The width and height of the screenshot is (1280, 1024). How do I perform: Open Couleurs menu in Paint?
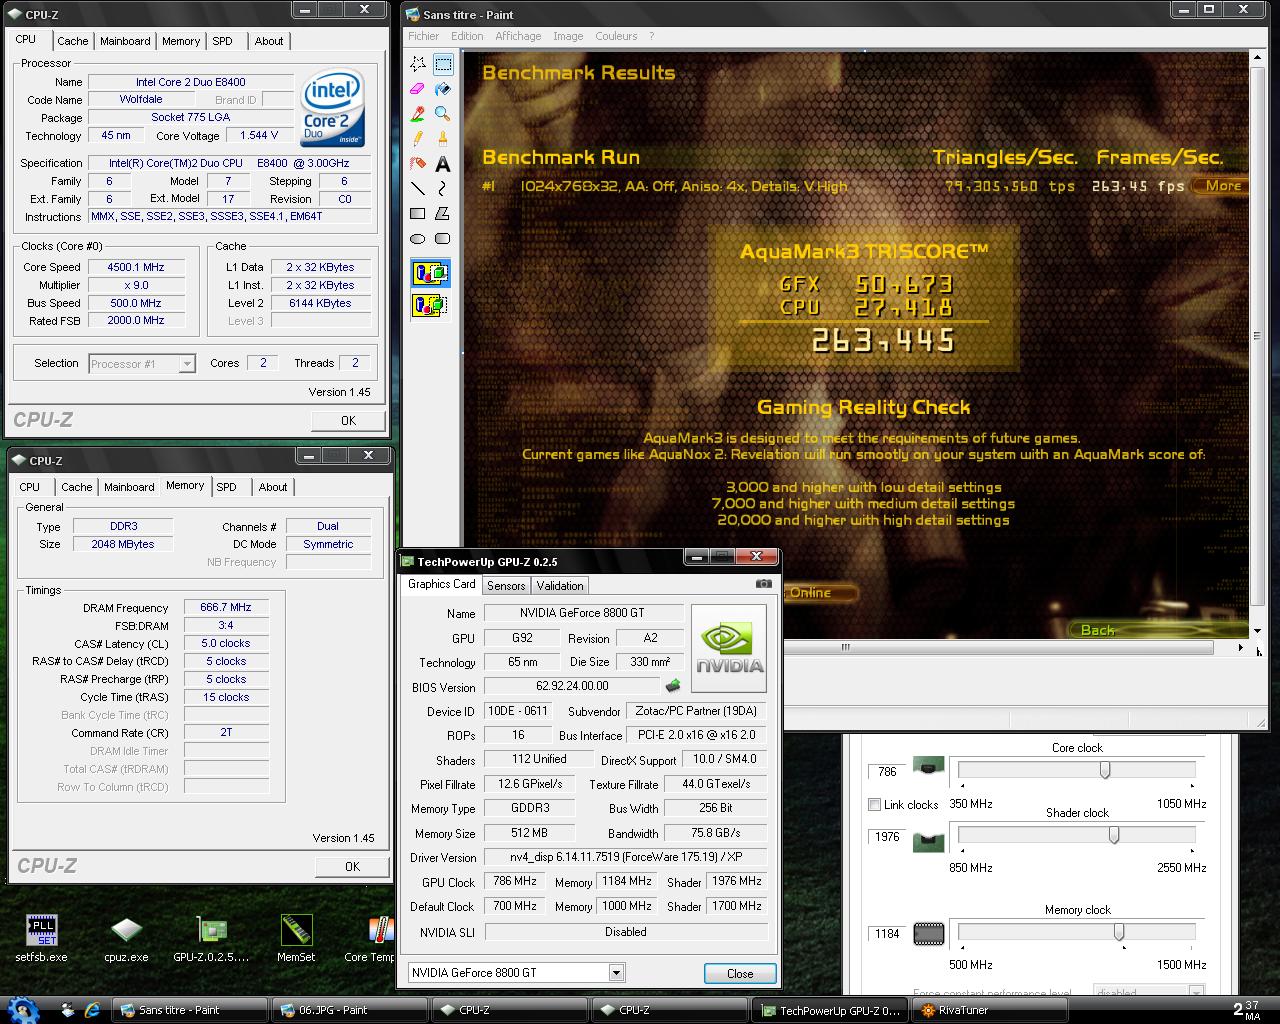616,36
